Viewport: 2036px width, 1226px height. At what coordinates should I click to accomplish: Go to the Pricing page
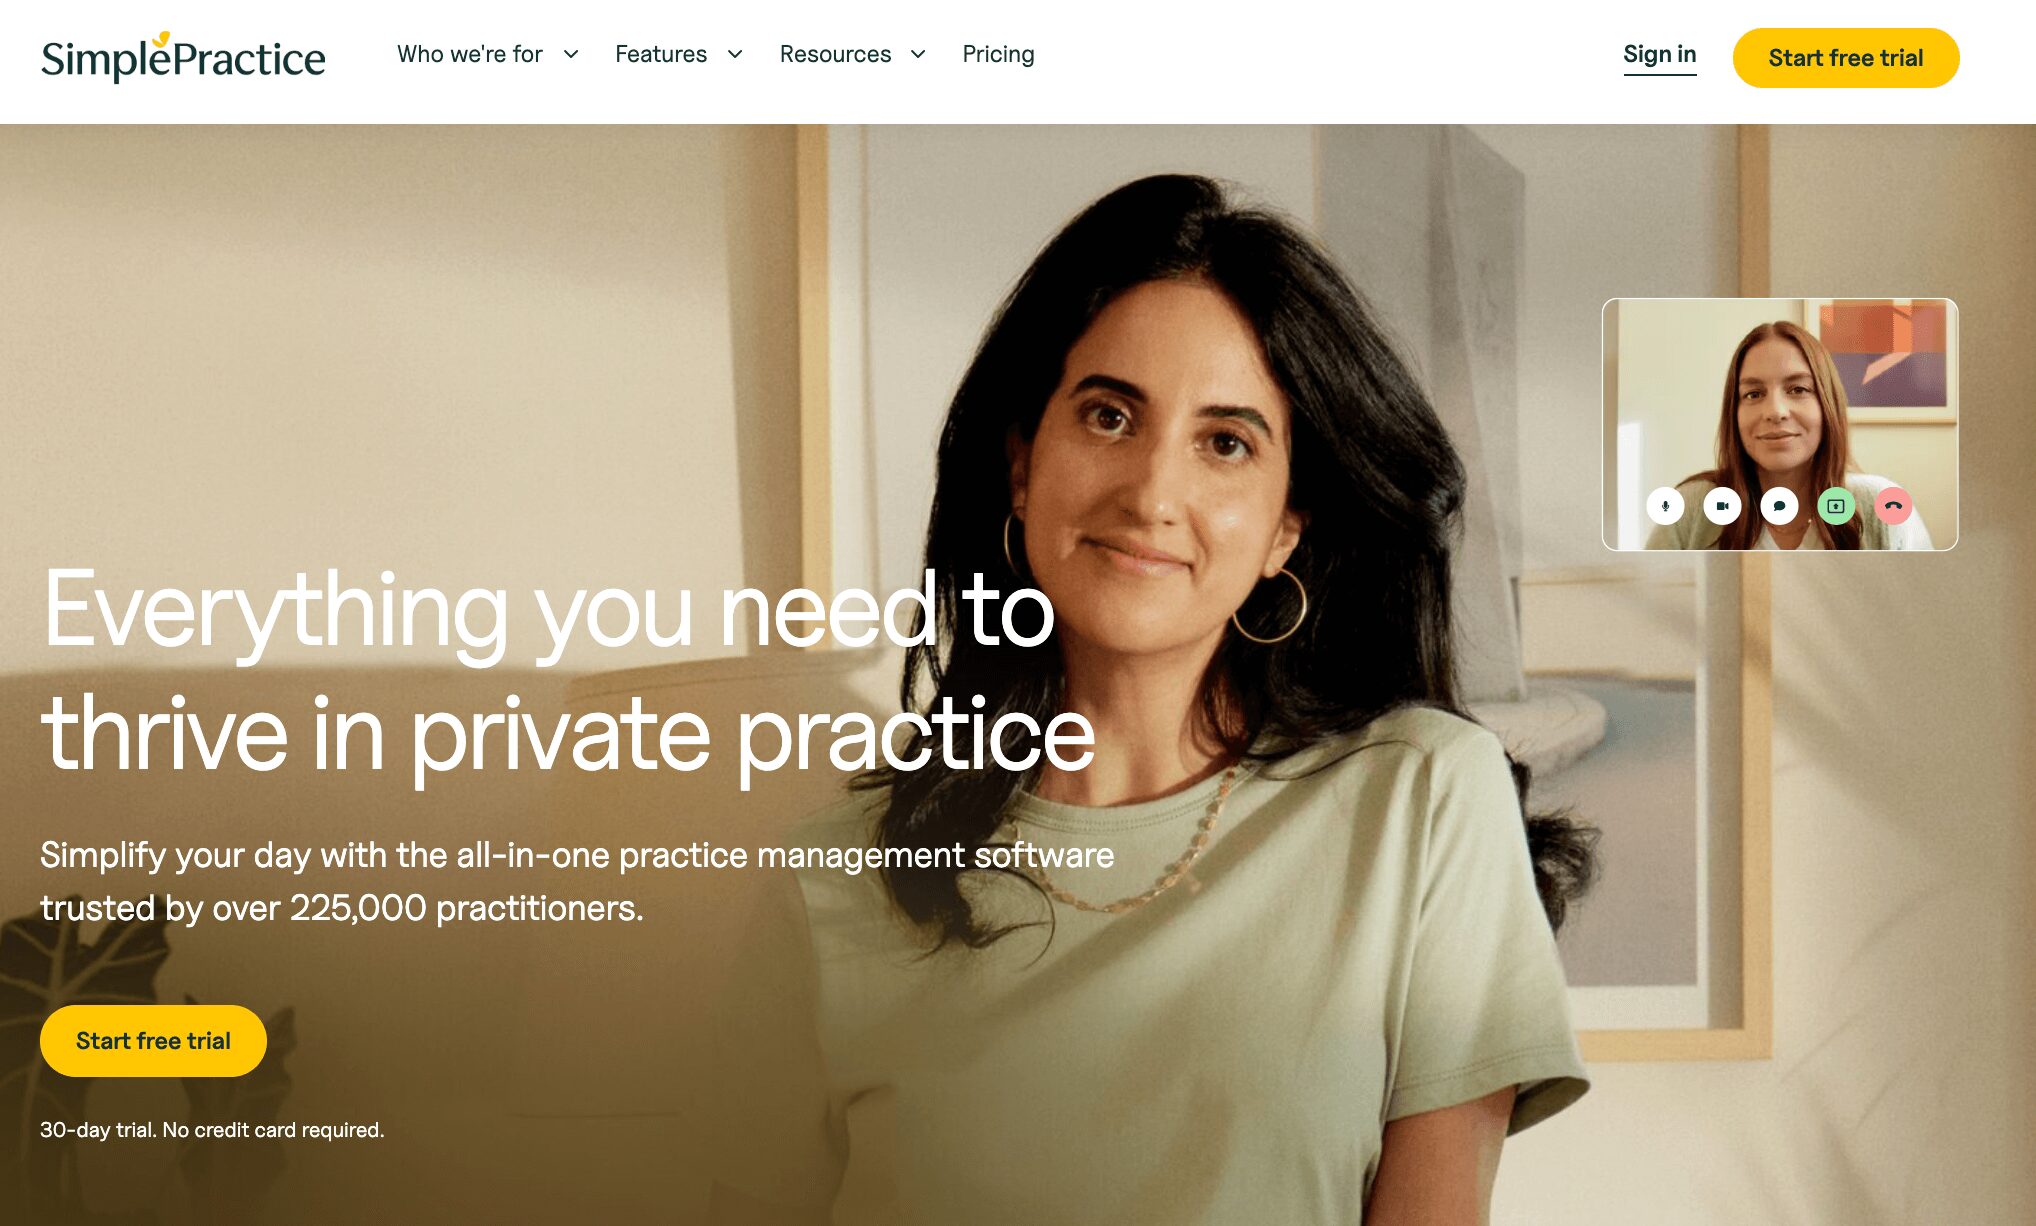click(x=998, y=54)
